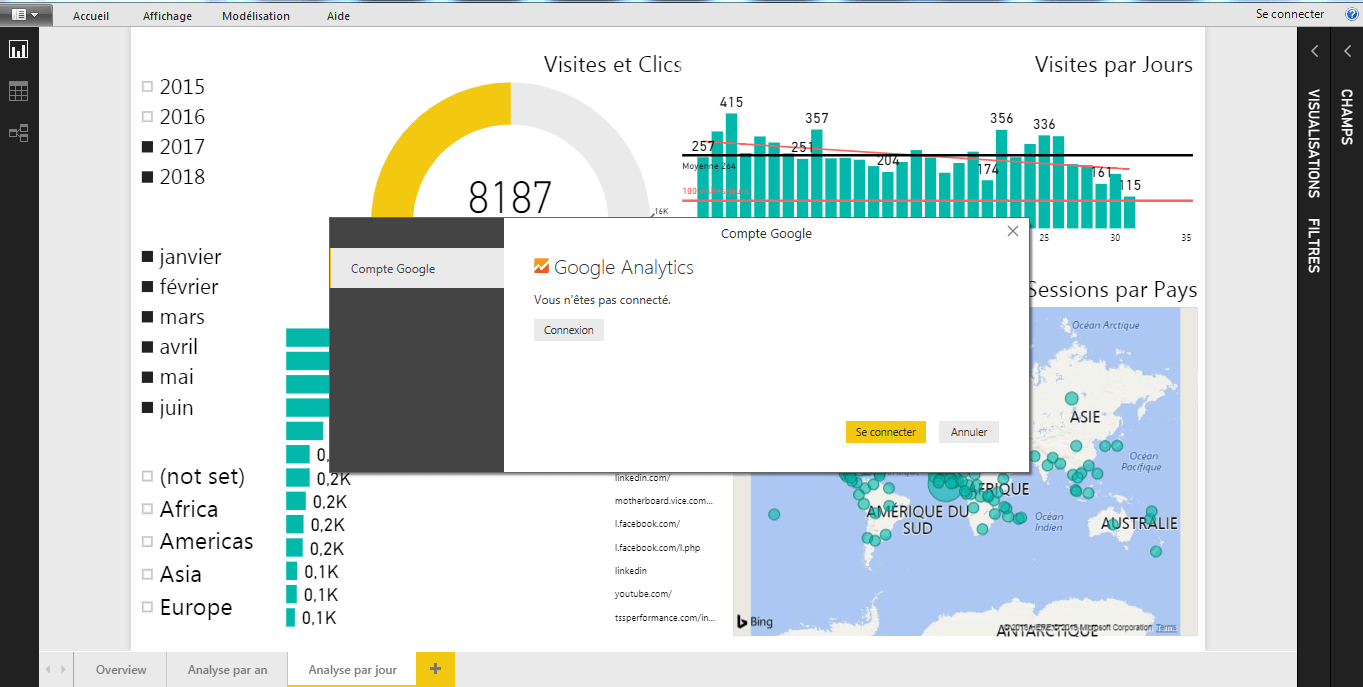Toggle the avril month checkbox
This screenshot has width=1363, height=687.
click(x=148, y=347)
